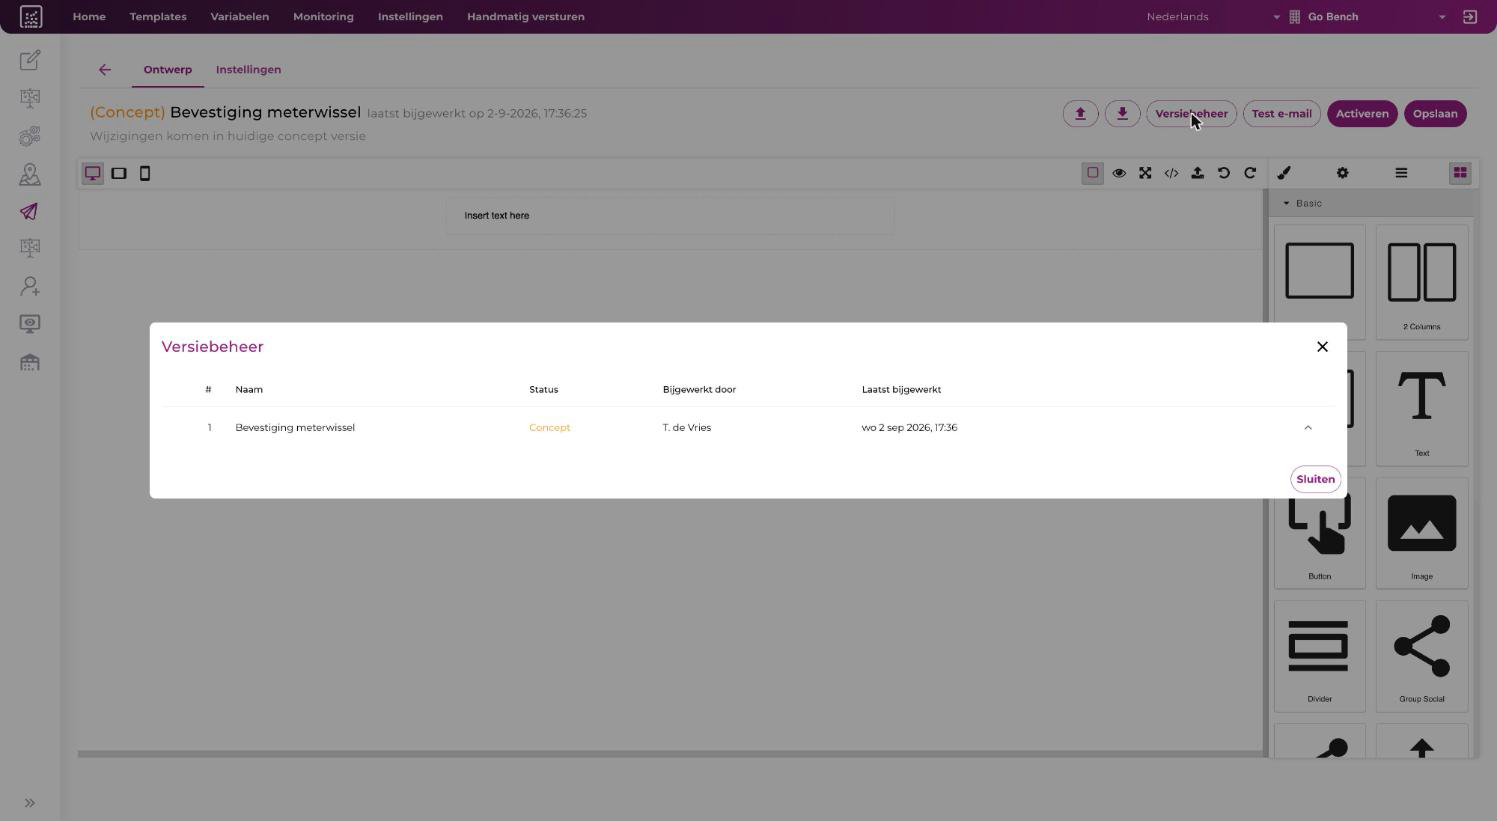Click T. de Vries cell
Viewport: 1497px width, 821px height.
click(x=687, y=428)
